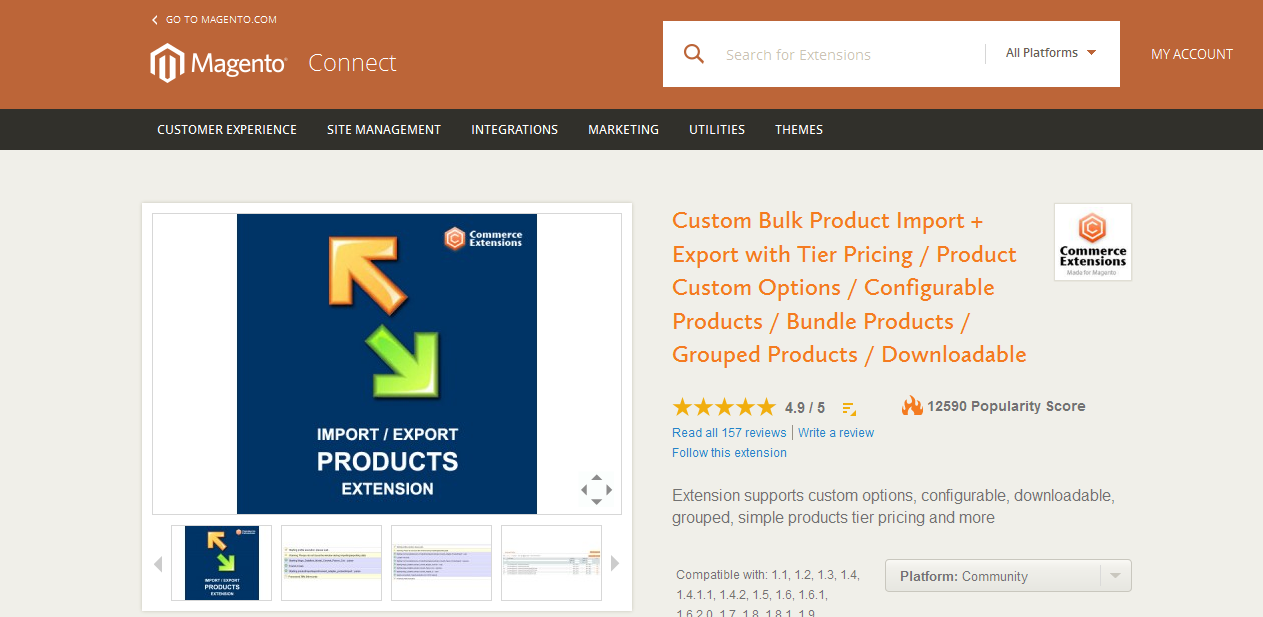1263x617 pixels.
Task: Click the Connect header text
Action: pos(352,63)
